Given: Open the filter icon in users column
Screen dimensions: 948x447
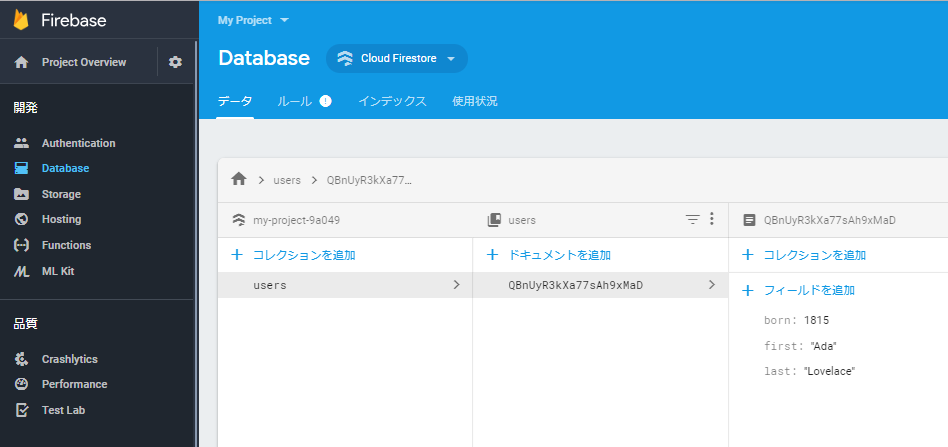Looking at the screenshot, I should click(x=693, y=219).
